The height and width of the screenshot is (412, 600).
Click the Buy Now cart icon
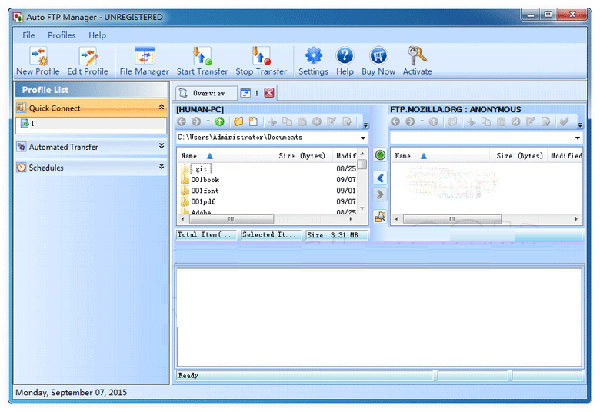(x=378, y=56)
